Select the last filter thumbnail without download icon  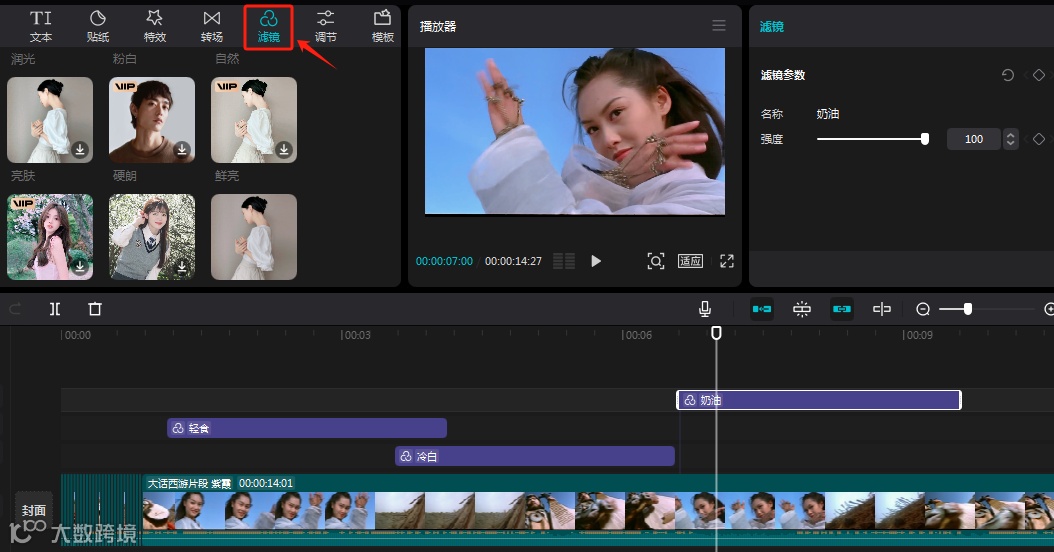tap(254, 237)
